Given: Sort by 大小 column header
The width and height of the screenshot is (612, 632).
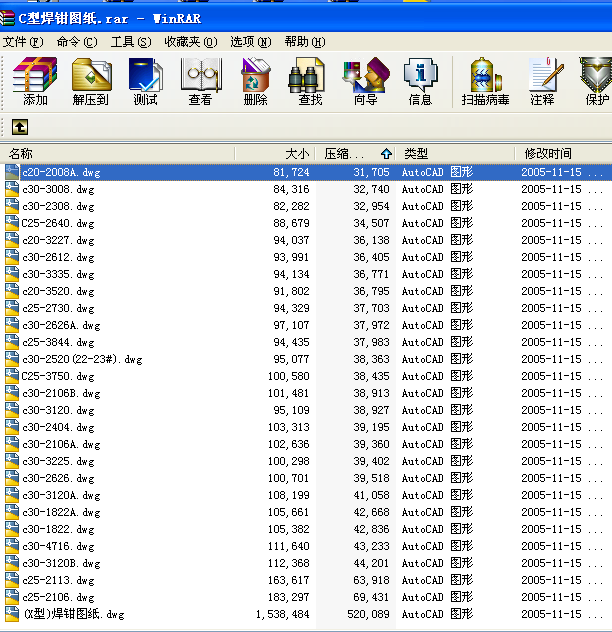Looking at the screenshot, I should 275,154.
